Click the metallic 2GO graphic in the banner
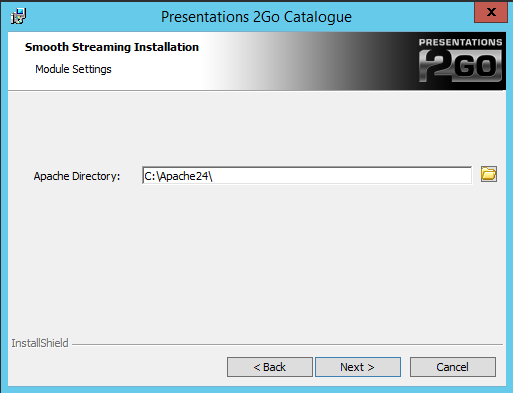Image resolution: width=513 pixels, height=393 pixels. coord(460,66)
